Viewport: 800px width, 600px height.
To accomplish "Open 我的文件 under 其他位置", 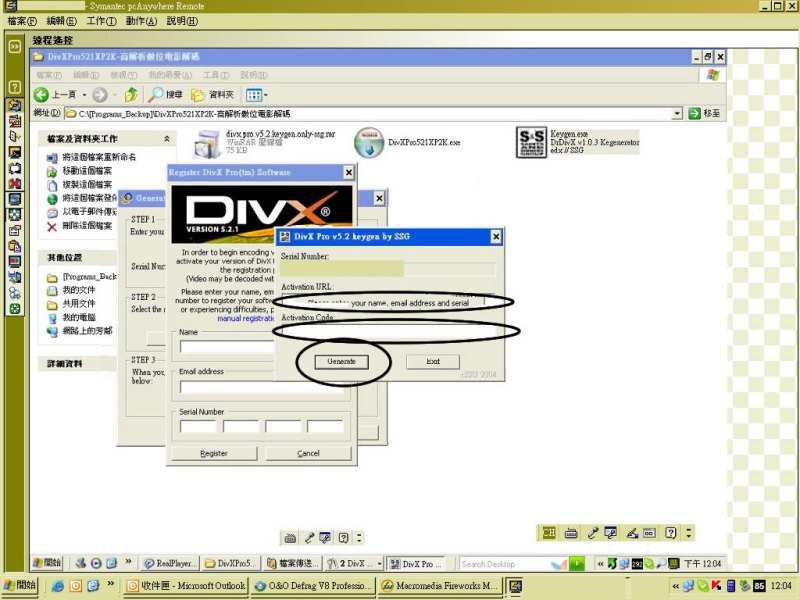I will pos(71,290).
